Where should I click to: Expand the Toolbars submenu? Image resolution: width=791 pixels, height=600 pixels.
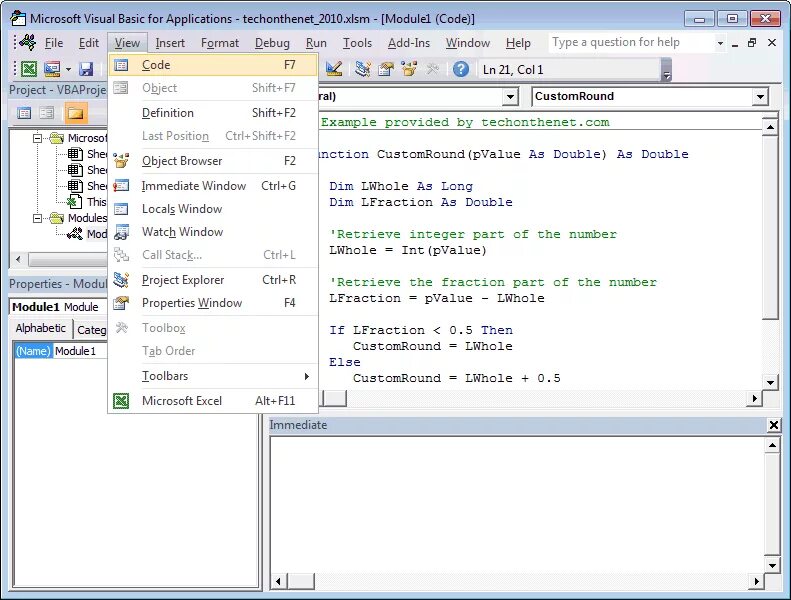(x=213, y=376)
